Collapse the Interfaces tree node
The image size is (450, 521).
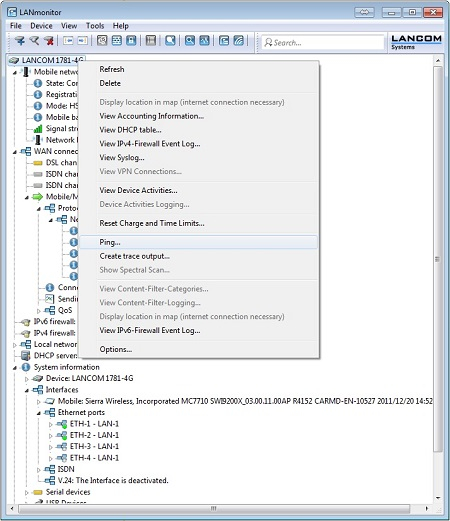point(27,390)
